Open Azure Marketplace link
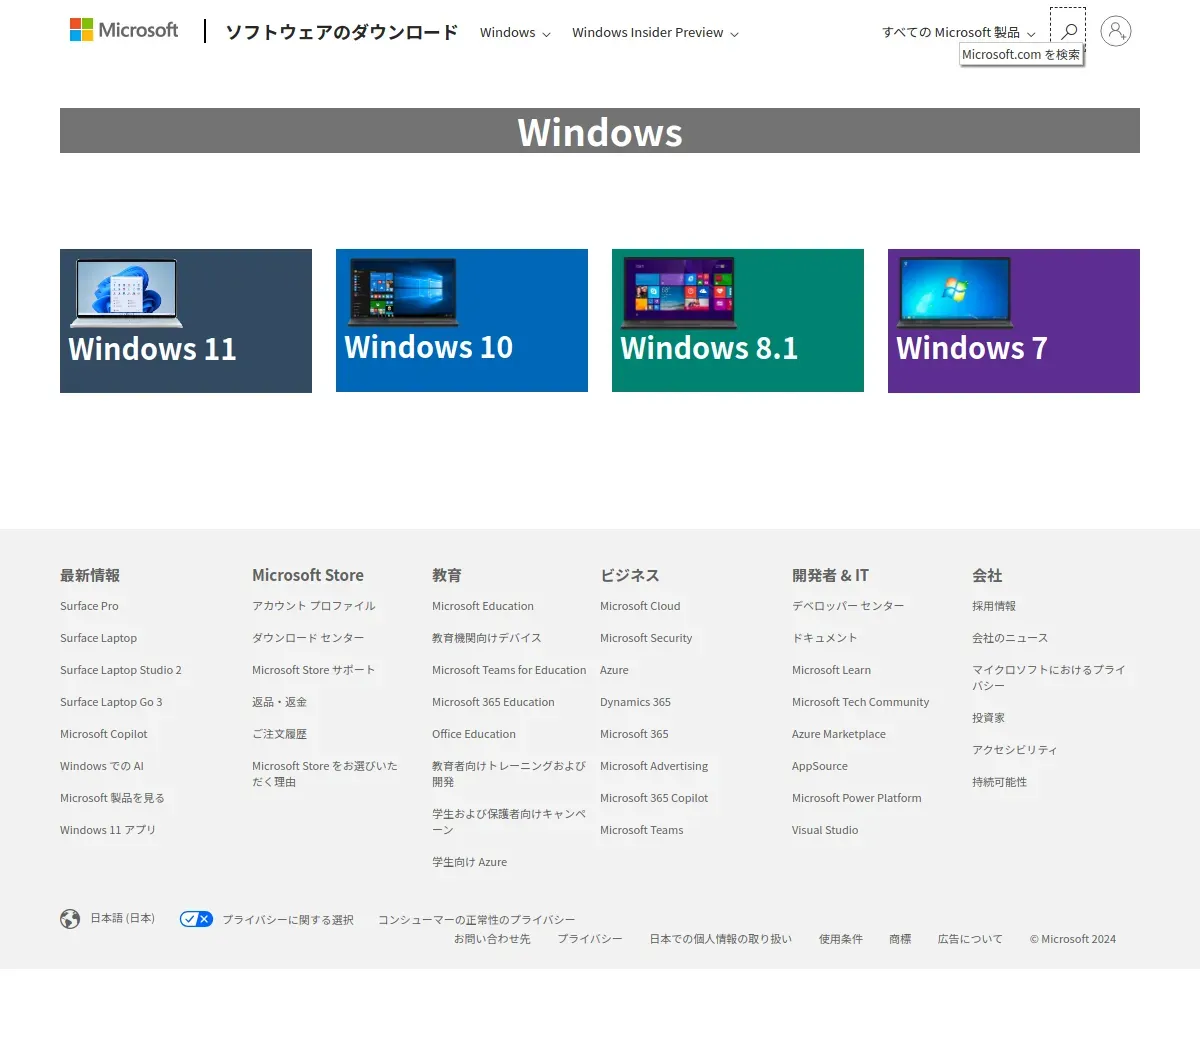This screenshot has height=1050, width=1200. coord(839,734)
